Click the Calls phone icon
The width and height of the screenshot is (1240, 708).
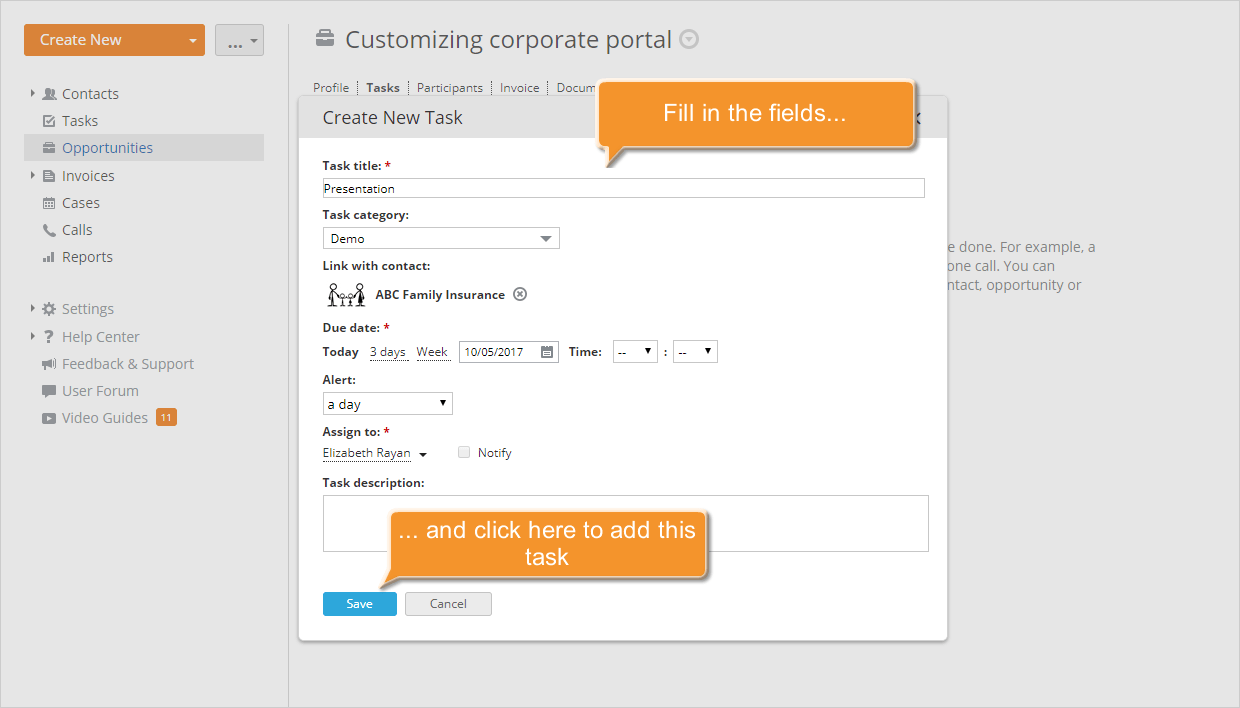pos(47,229)
